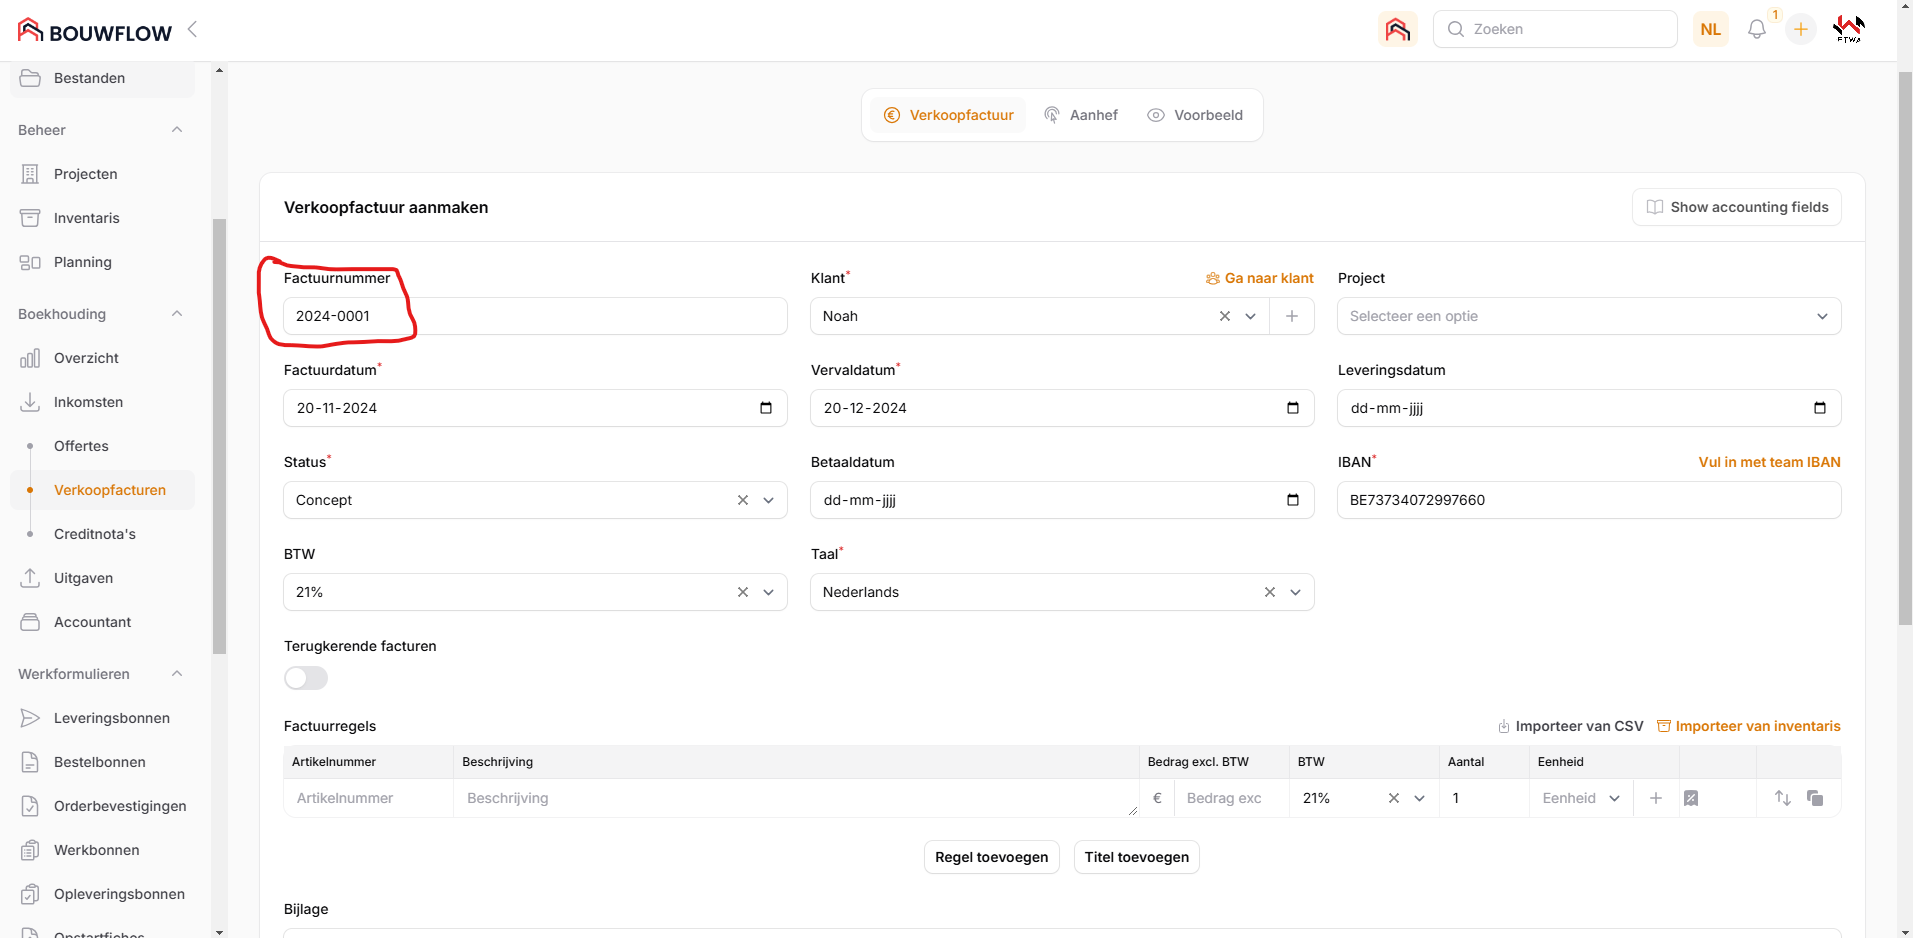Enable Terugkerende facturen toggle
The height and width of the screenshot is (938, 1913).
306,678
